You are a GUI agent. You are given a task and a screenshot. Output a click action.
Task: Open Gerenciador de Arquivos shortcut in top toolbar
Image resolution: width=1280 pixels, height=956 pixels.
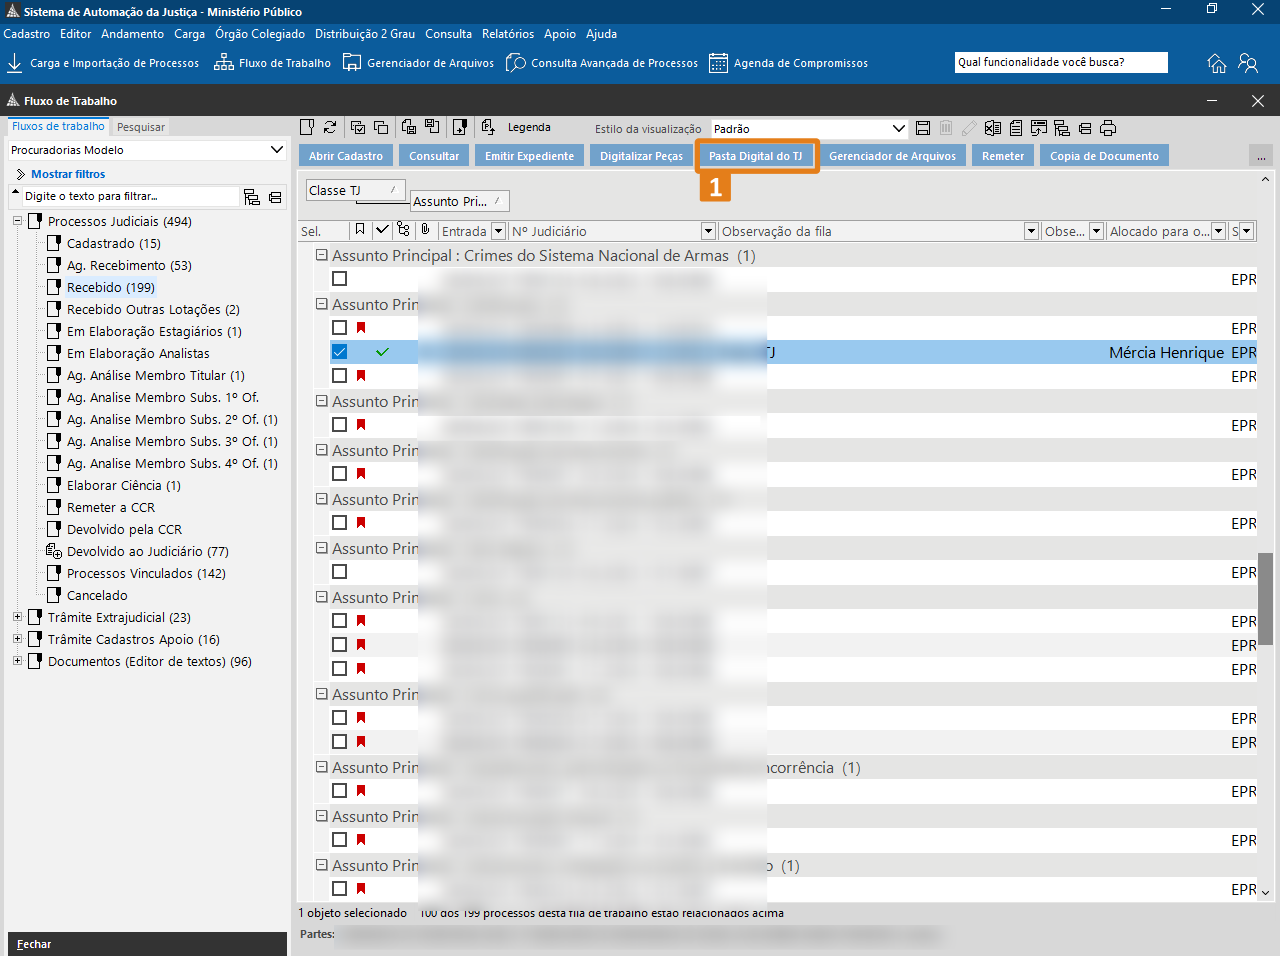coord(418,63)
